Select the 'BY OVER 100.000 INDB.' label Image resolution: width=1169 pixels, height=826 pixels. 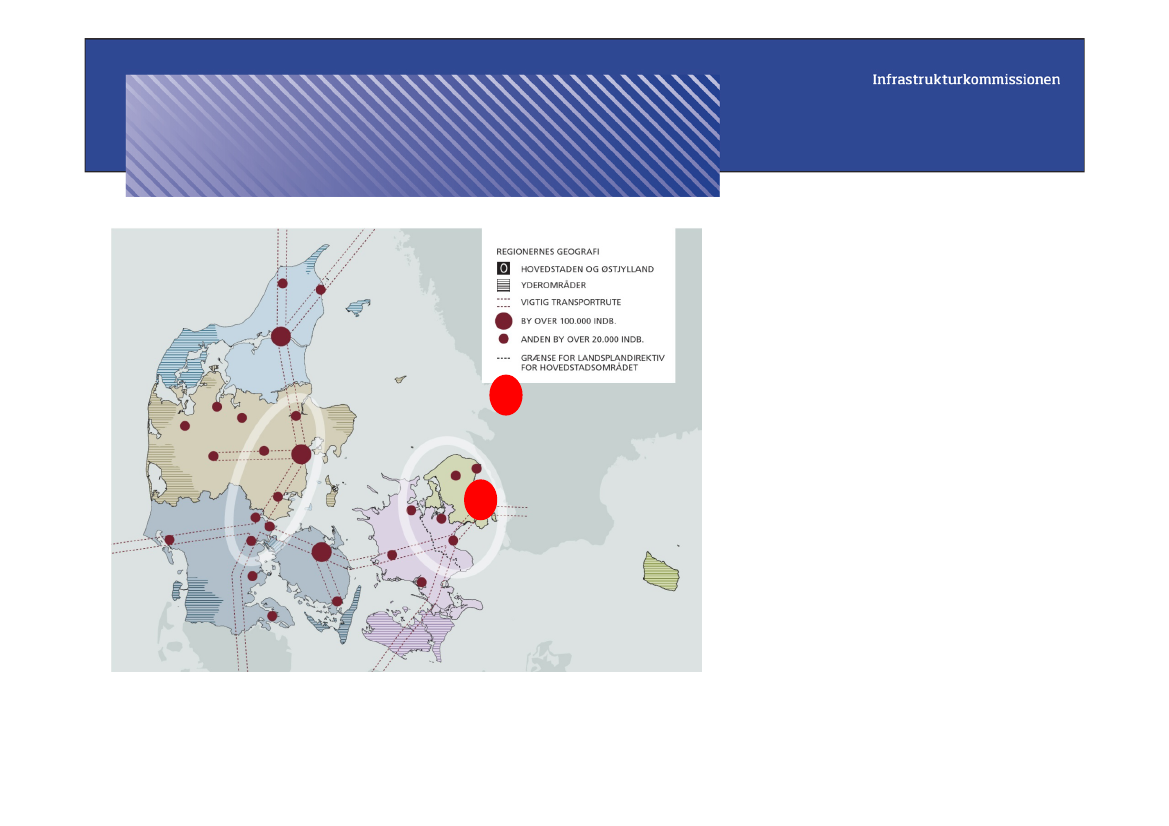click(568, 321)
